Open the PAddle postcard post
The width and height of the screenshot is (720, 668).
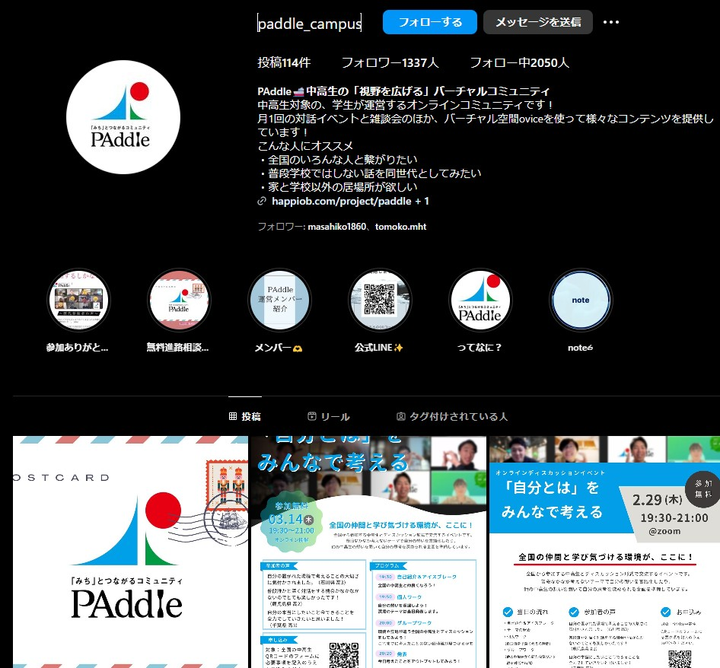130,552
